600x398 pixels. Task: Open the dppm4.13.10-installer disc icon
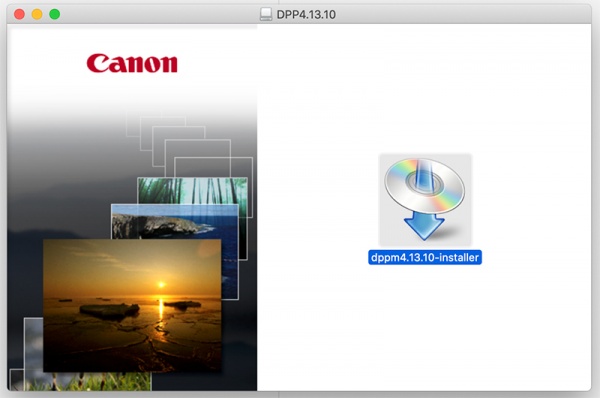425,199
